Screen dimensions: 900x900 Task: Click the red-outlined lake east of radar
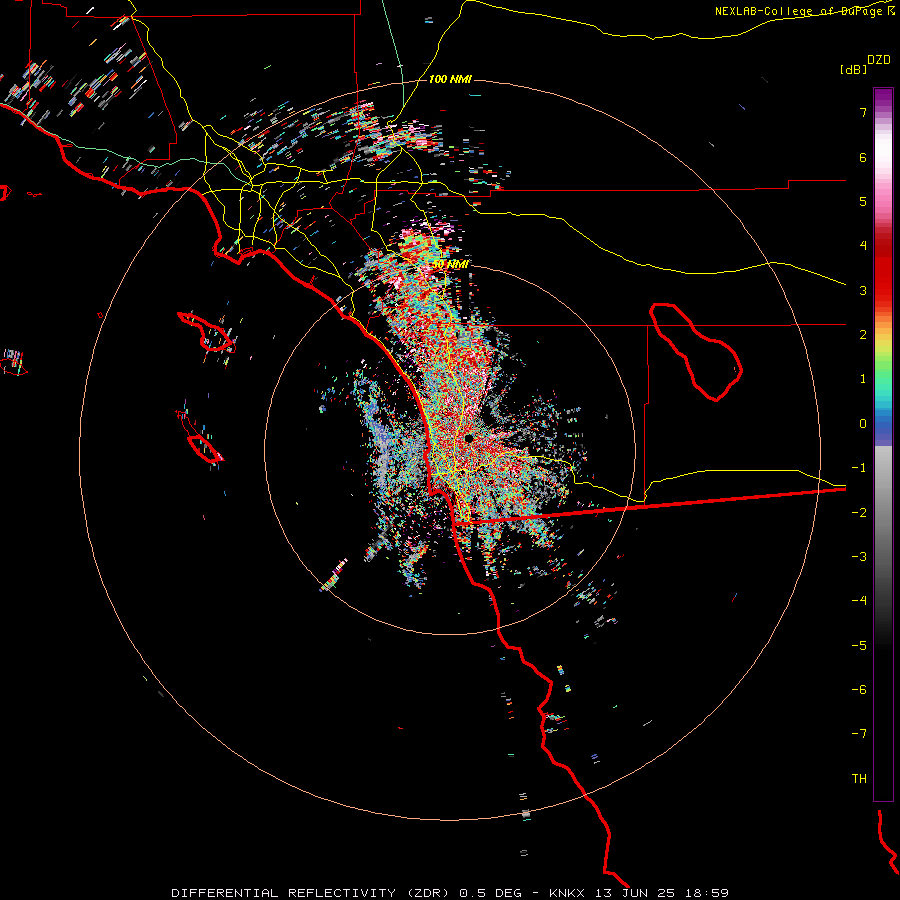pos(696,352)
